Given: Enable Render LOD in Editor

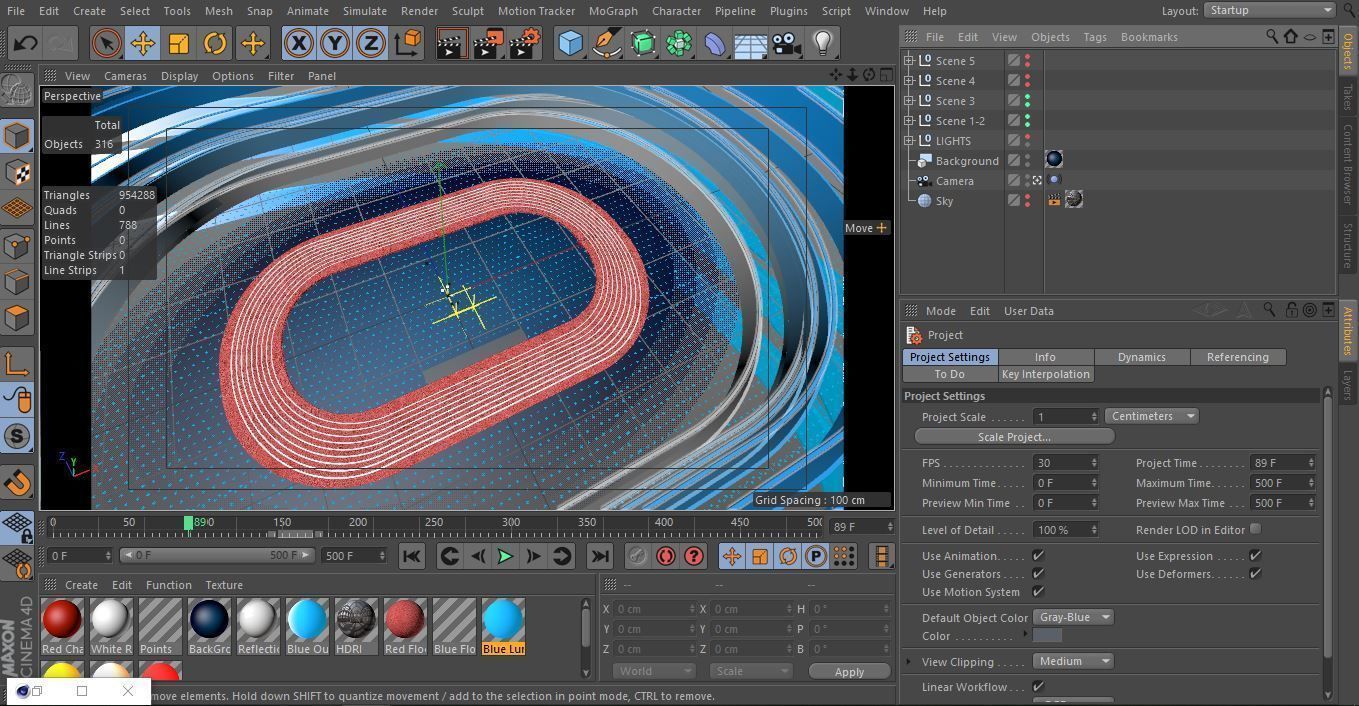Looking at the screenshot, I should tap(1256, 529).
